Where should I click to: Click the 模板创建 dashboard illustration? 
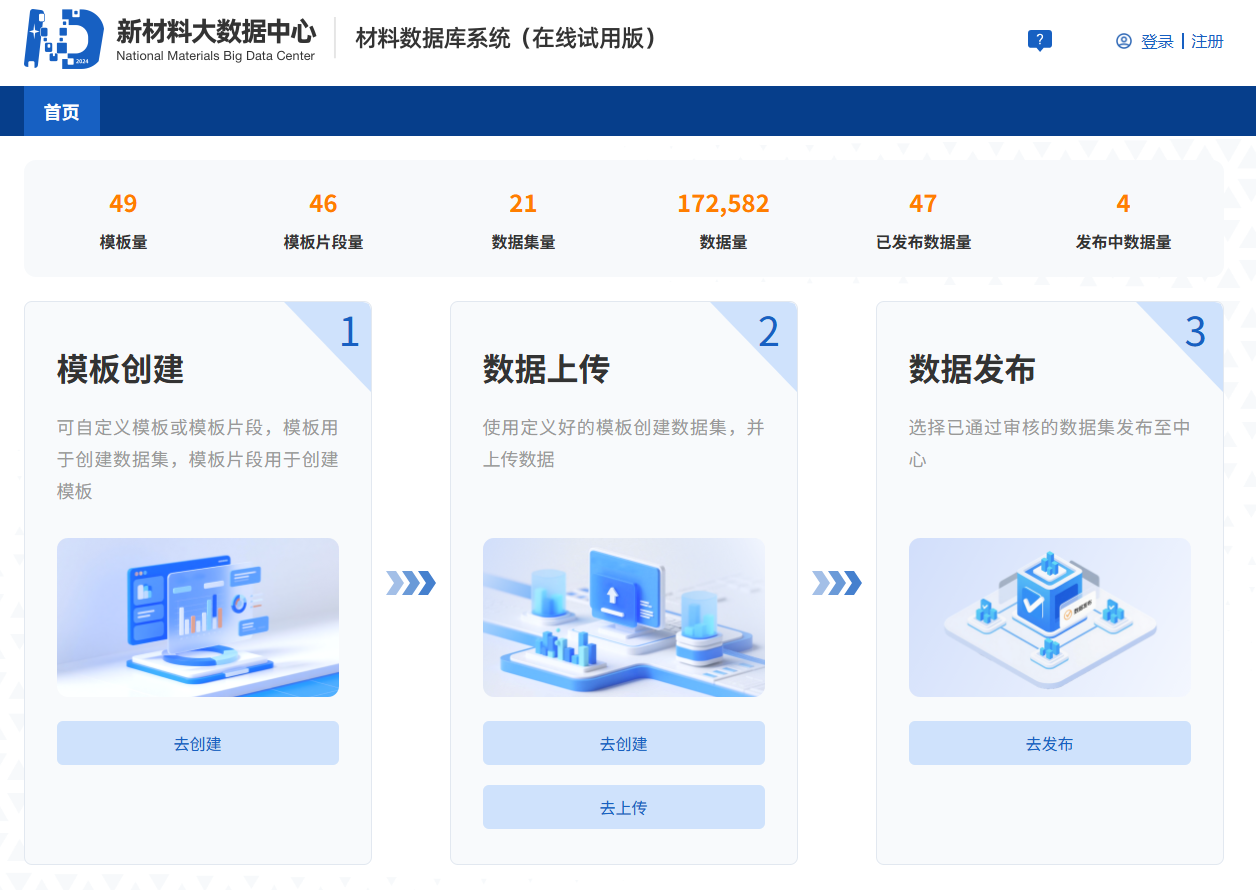(x=198, y=617)
